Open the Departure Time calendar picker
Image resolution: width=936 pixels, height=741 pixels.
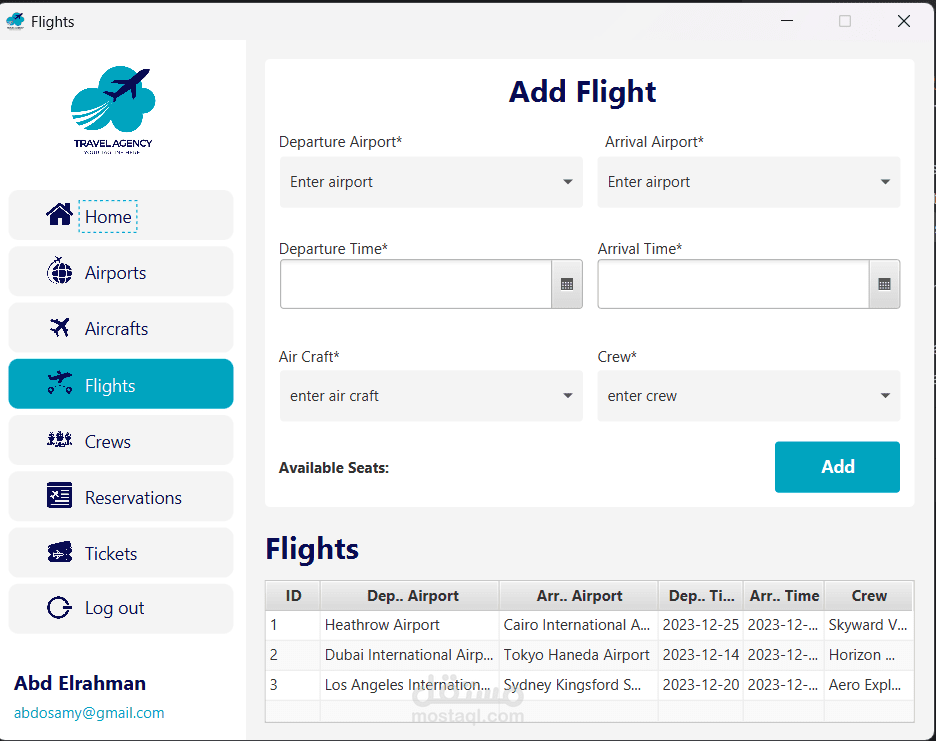tap(567, 285)
